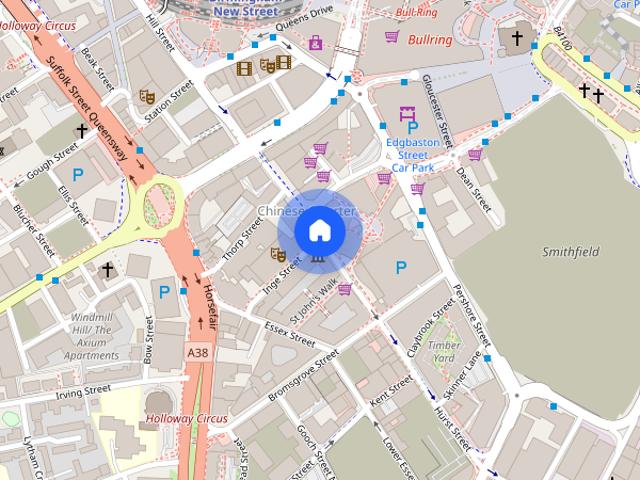The width and height of the screenshot is (640, 480).
Task: Click the parking P icon west of Pershore Street
Action: coord(401,268)
